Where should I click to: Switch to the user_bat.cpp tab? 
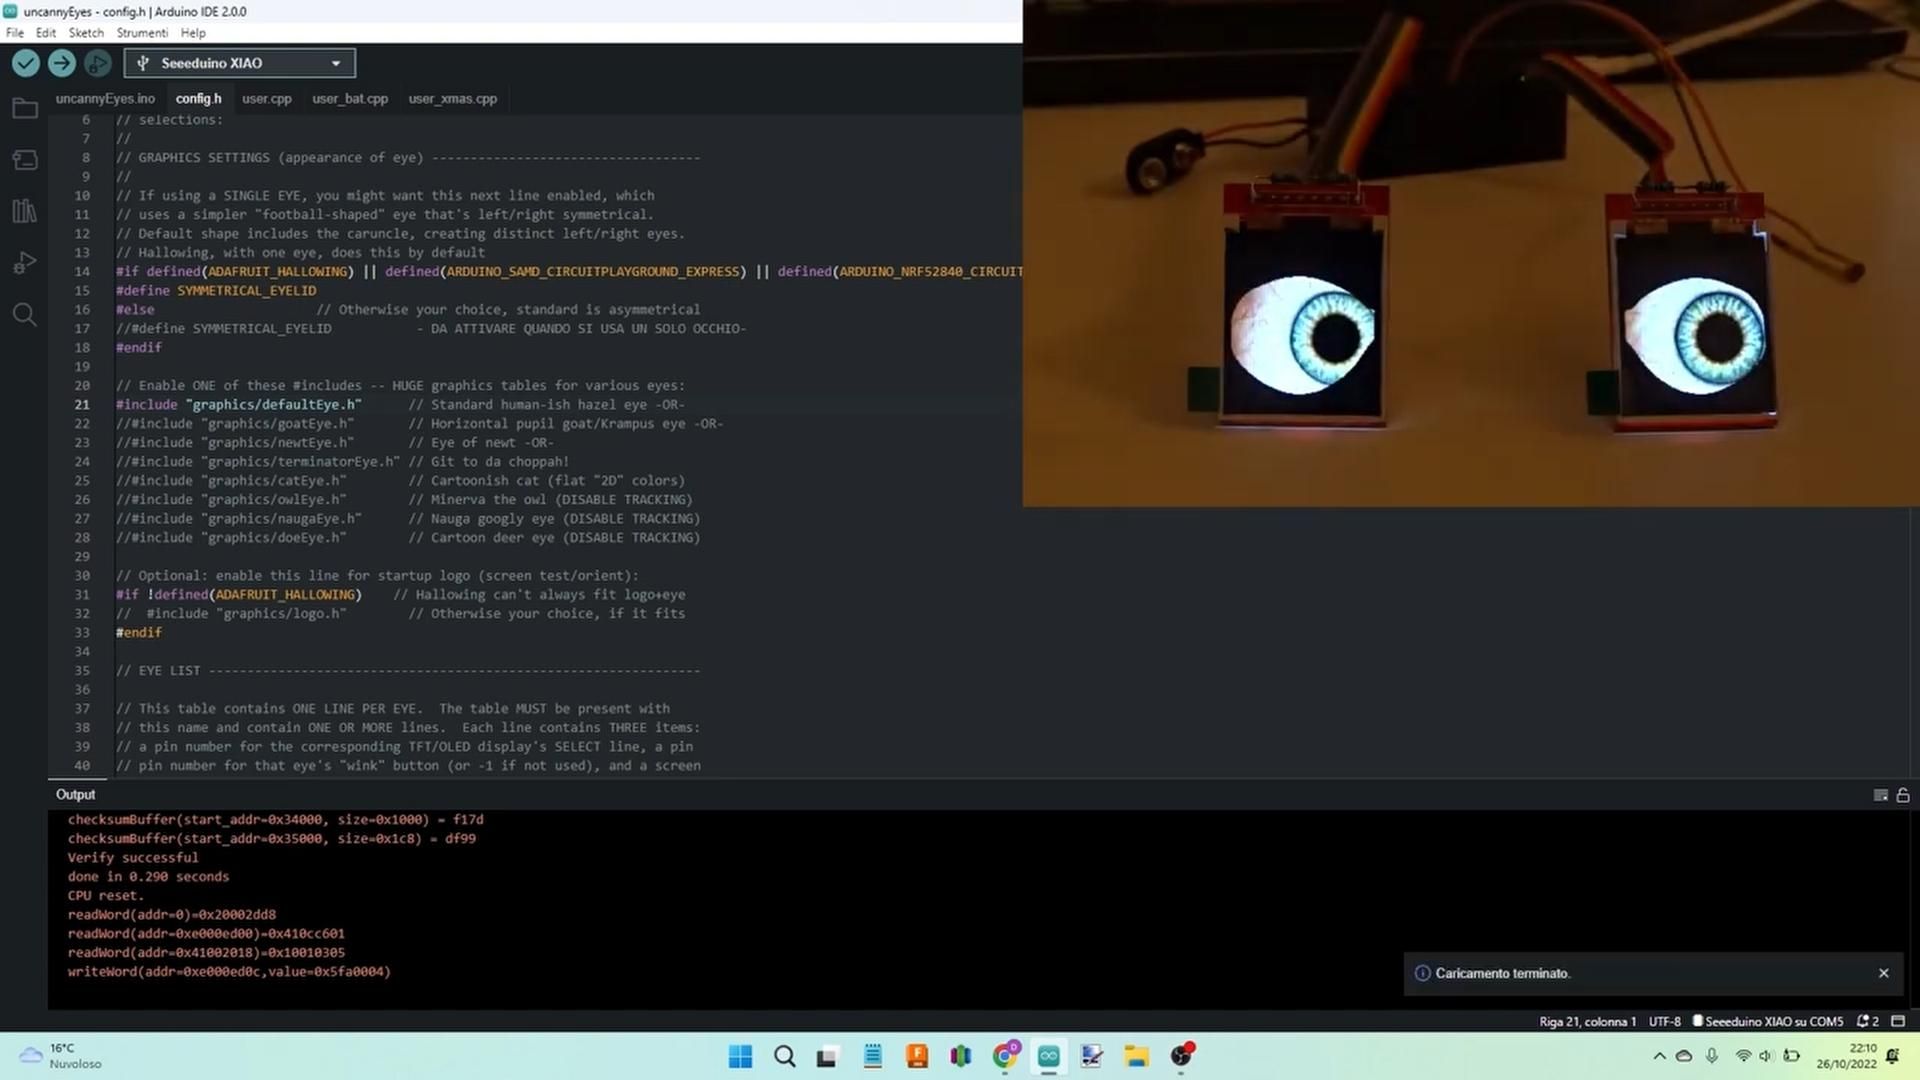click(x=350, y=98)
